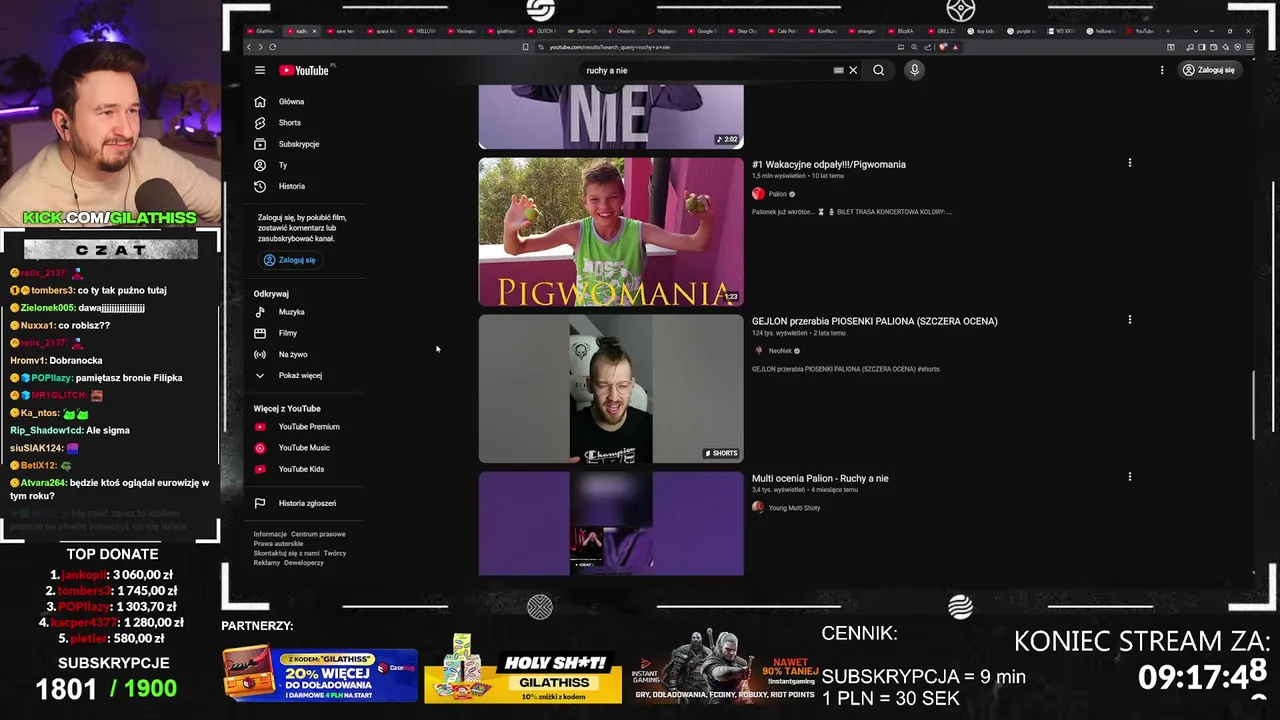Image resolution: width=1280 pixels, height=720 pixels.
Task: Open Subskrypcje in the sidebar
Action: [298, 144]
